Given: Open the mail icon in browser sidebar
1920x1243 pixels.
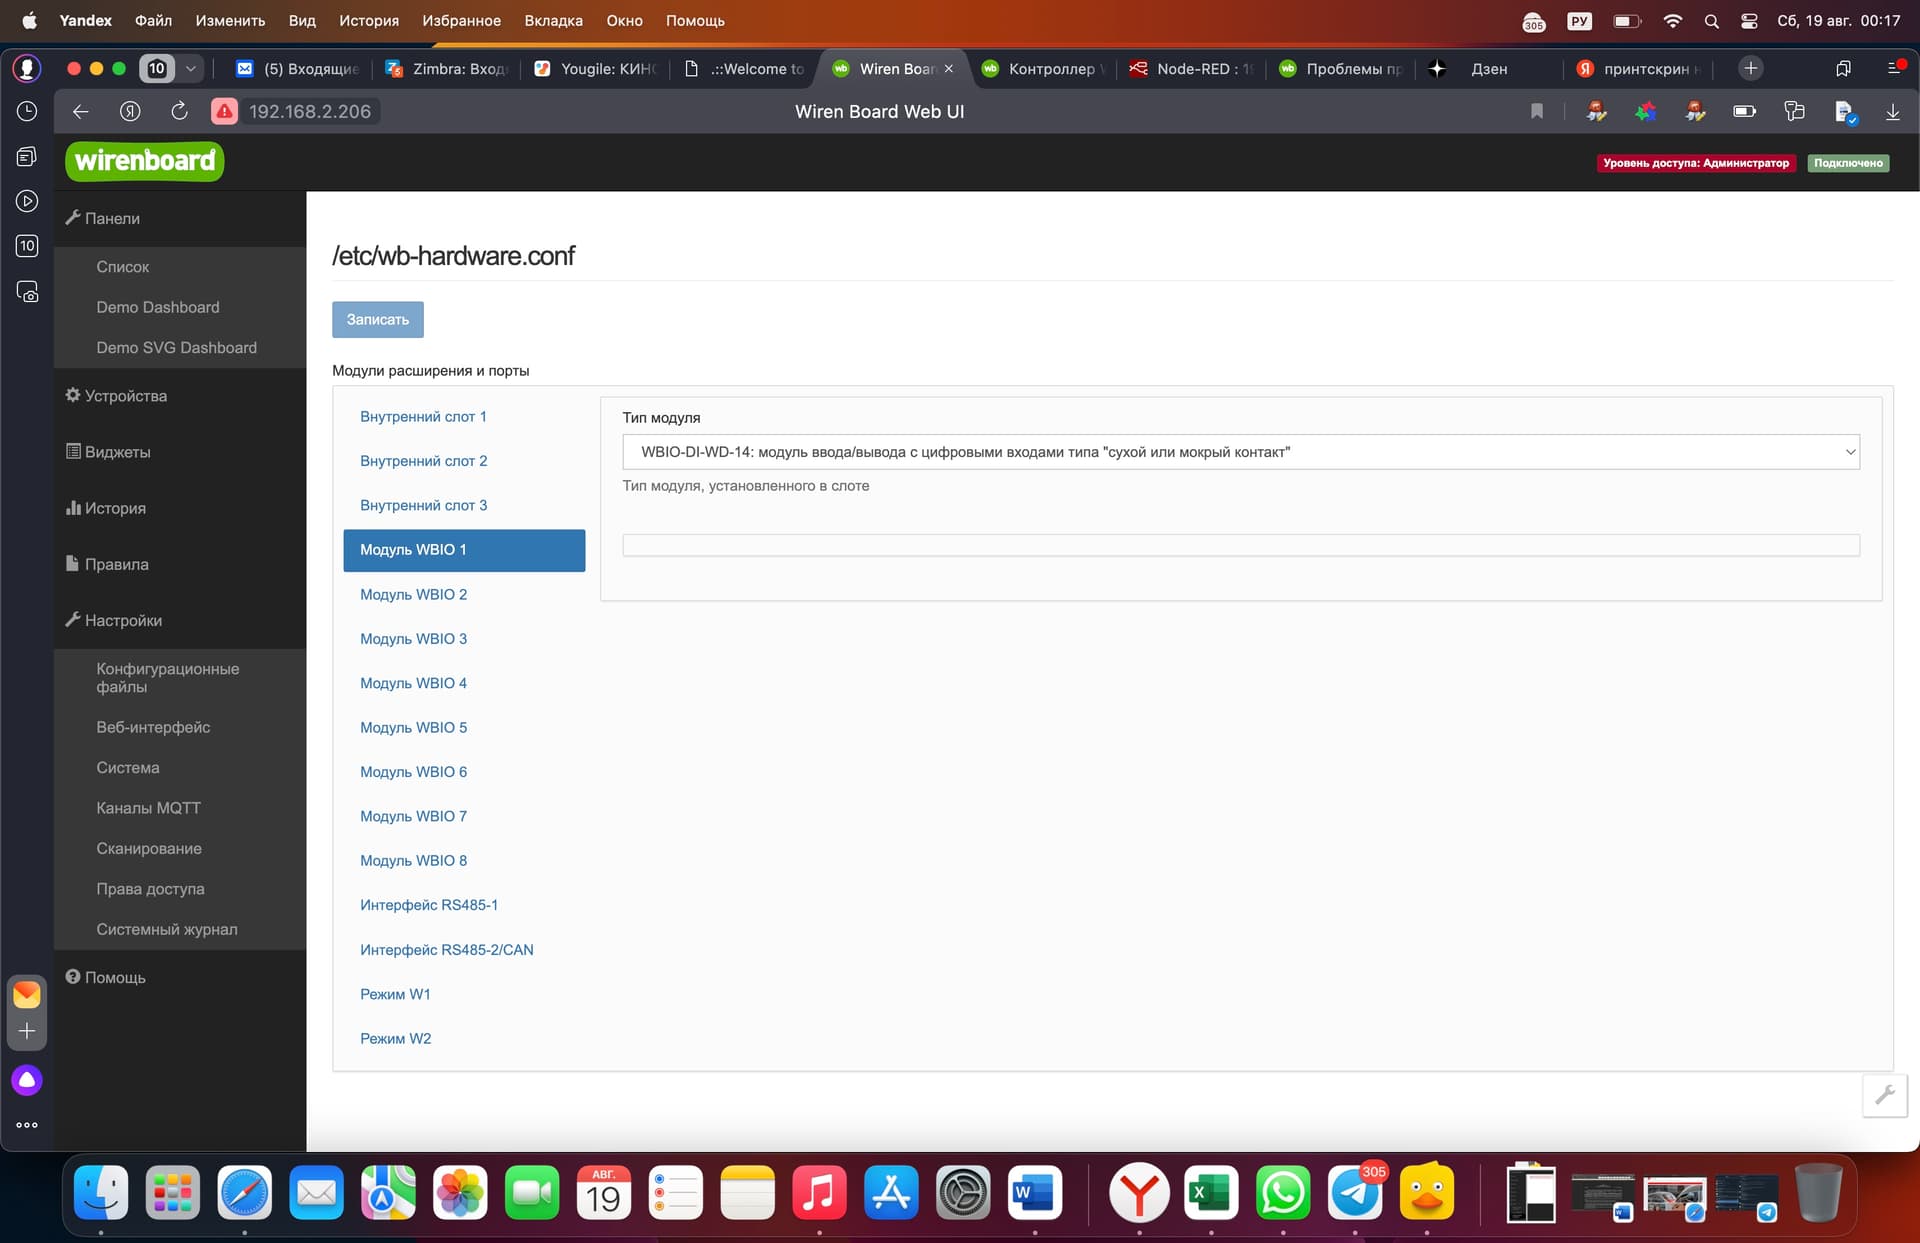Looking at the screenshot, I should [x=27, y=994].
